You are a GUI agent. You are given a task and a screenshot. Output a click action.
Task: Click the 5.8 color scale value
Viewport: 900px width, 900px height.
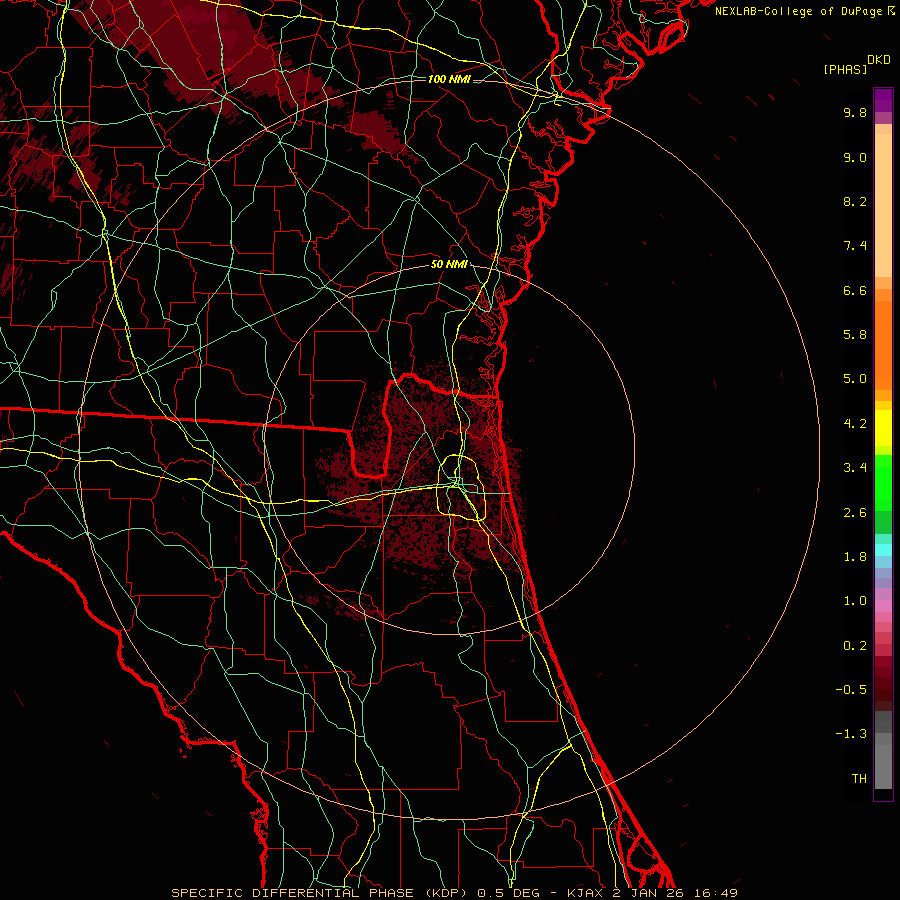point(855,335)
